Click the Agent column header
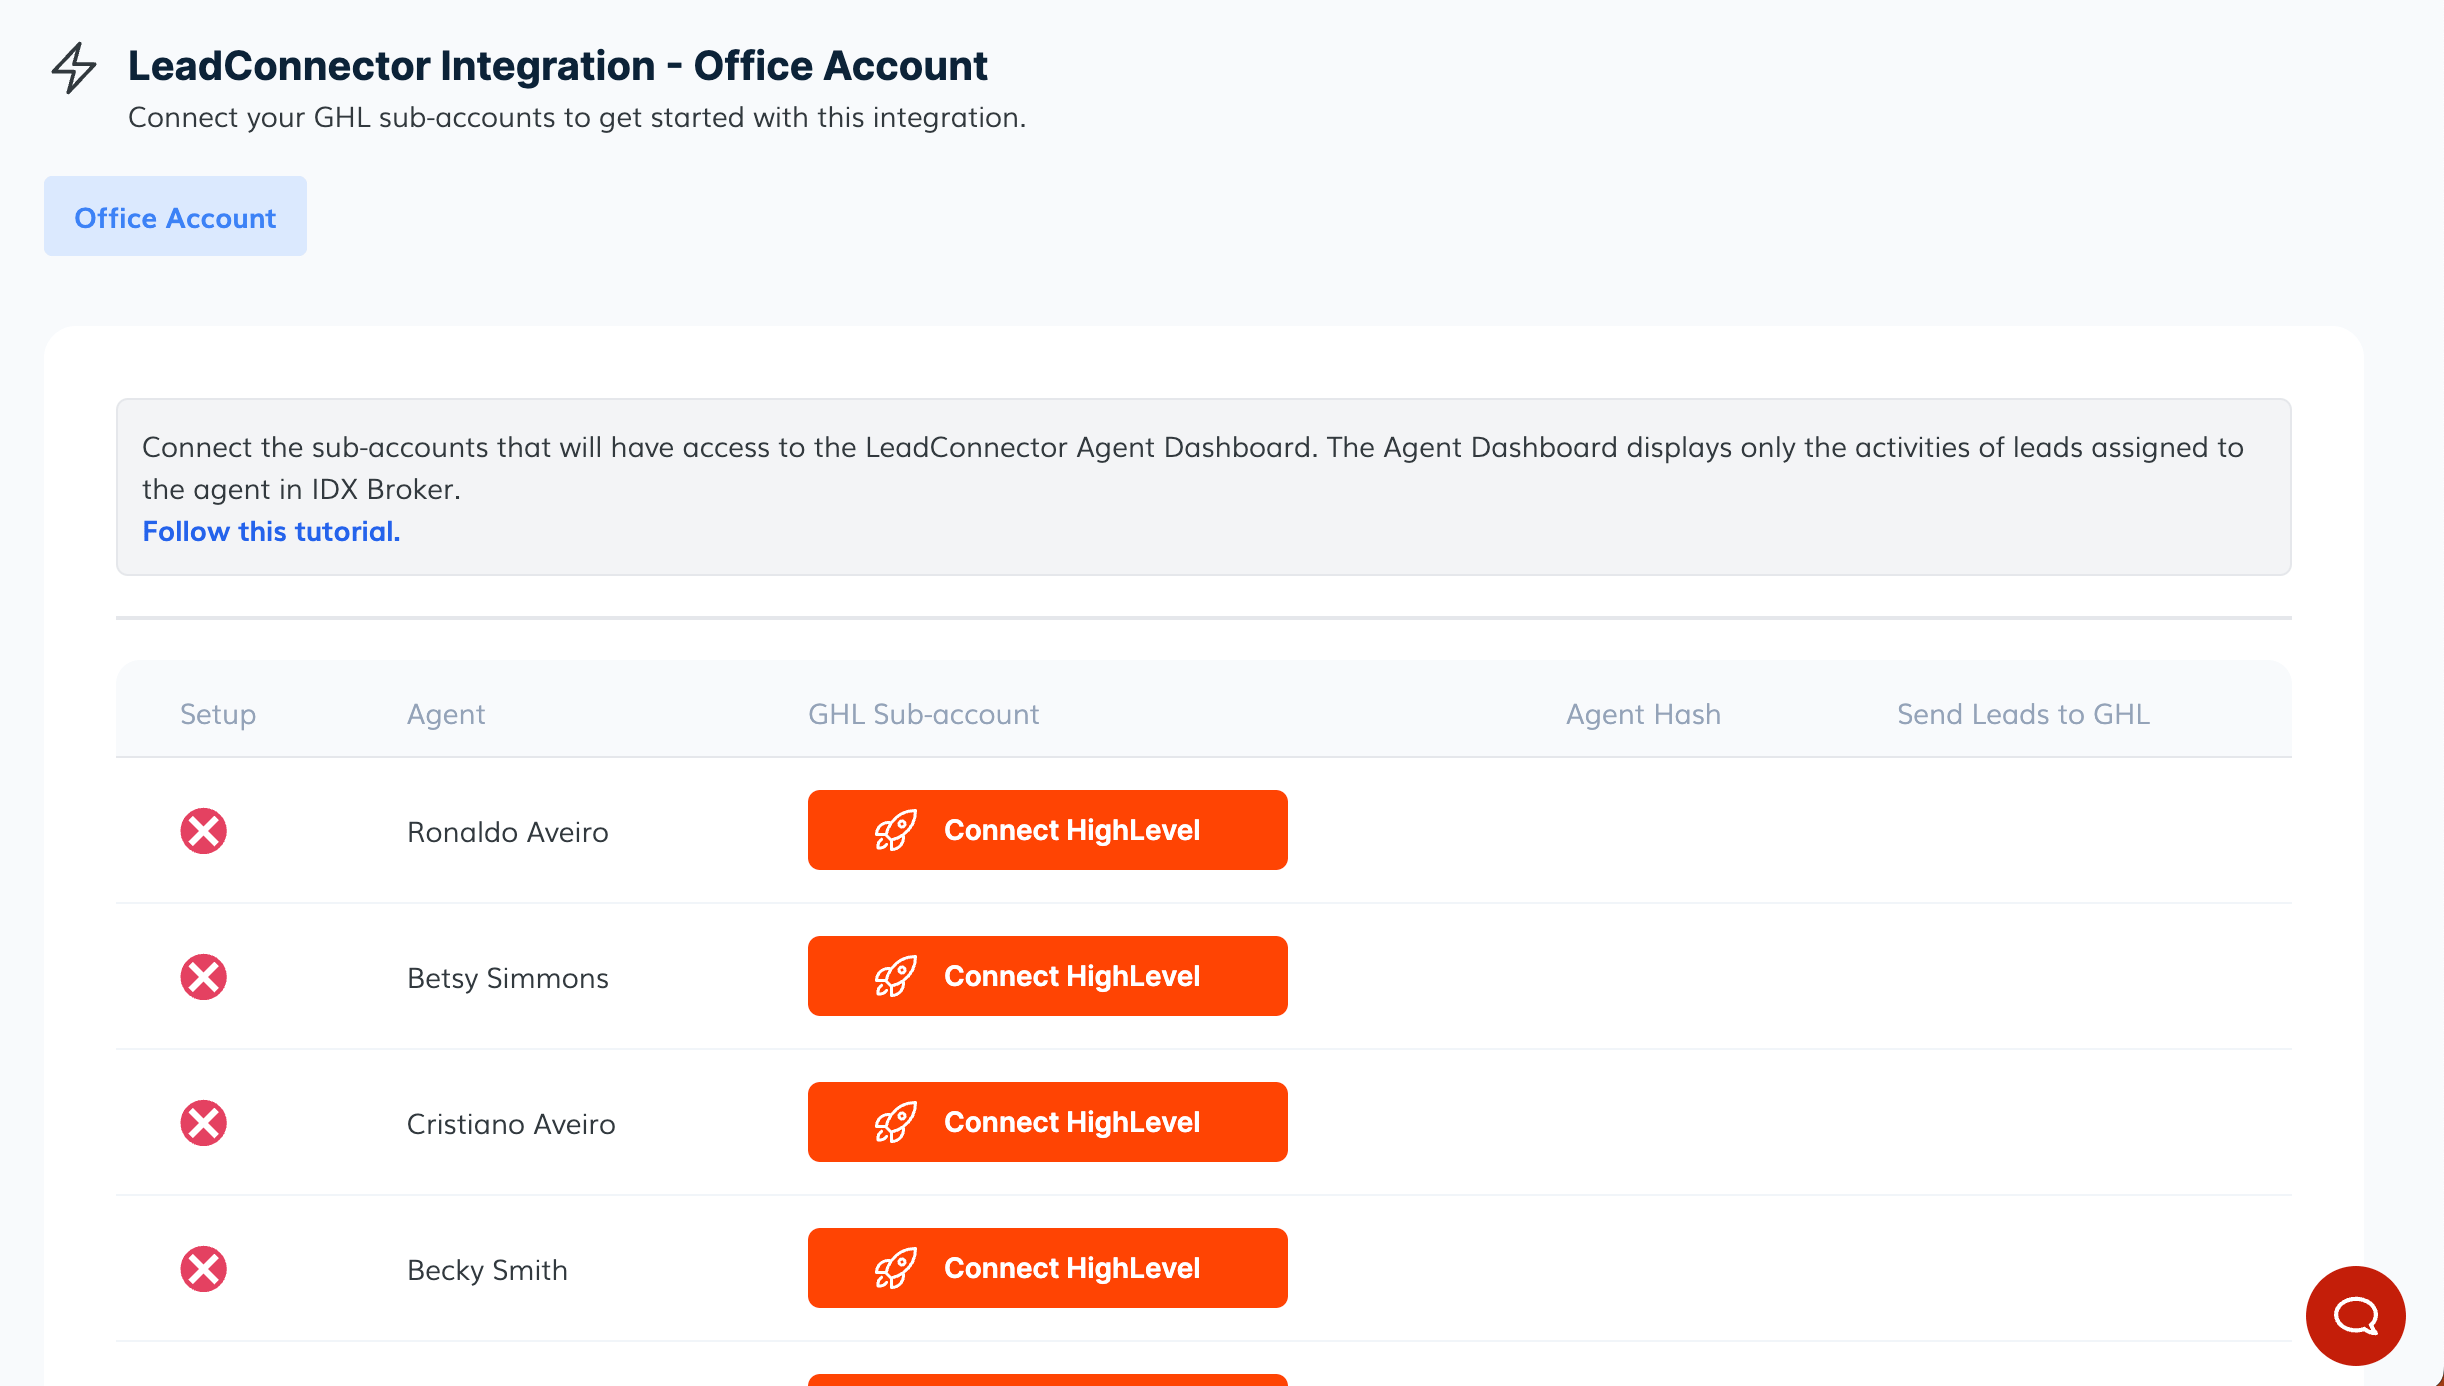Image resolution: width=2444 pixels, height=1386 pixels. pos(445,714)
